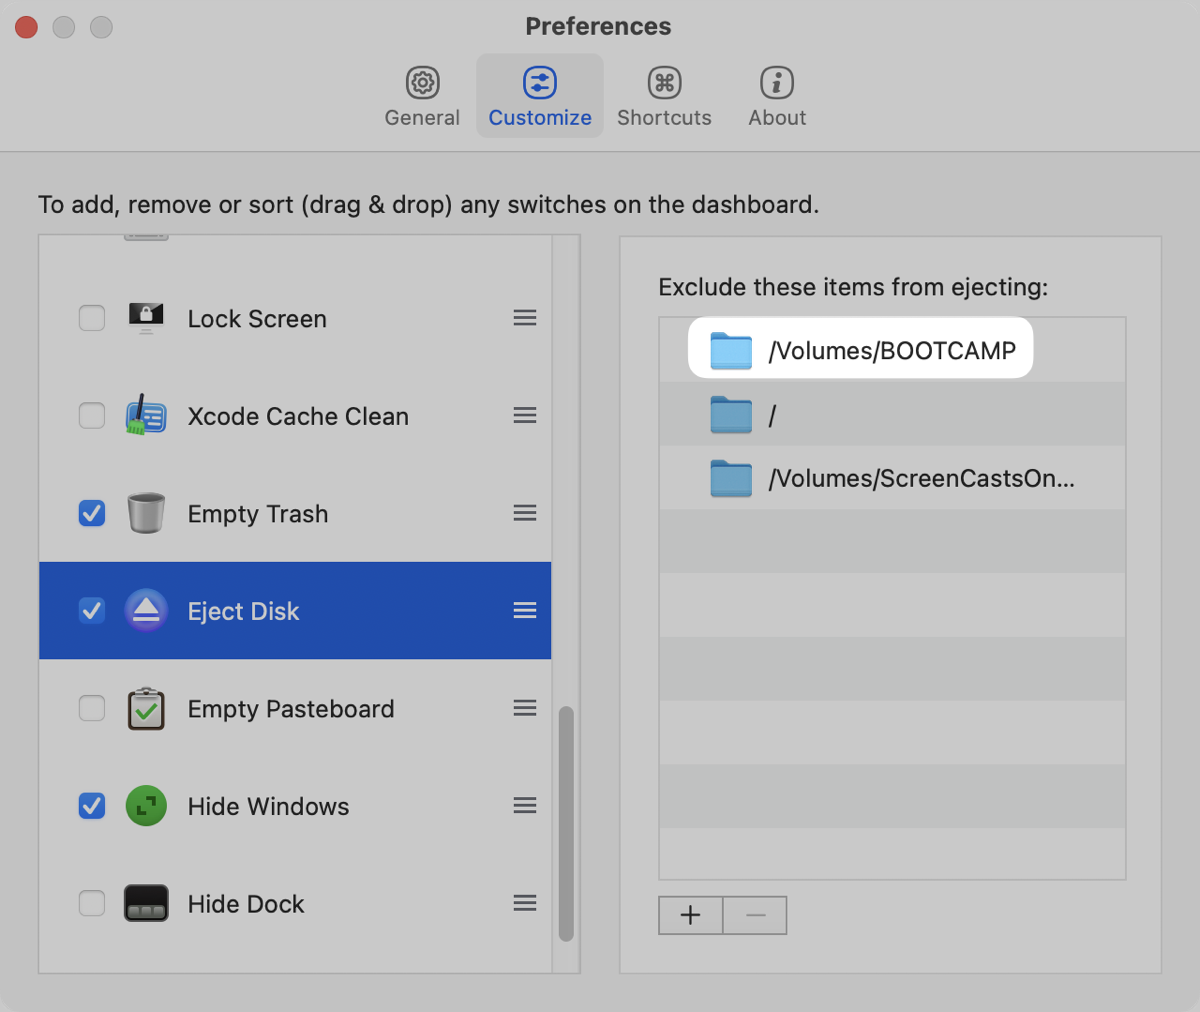Click the green Hide Windows icon
Viewport: 1200px width, 1012px height.
click(146, 806)
